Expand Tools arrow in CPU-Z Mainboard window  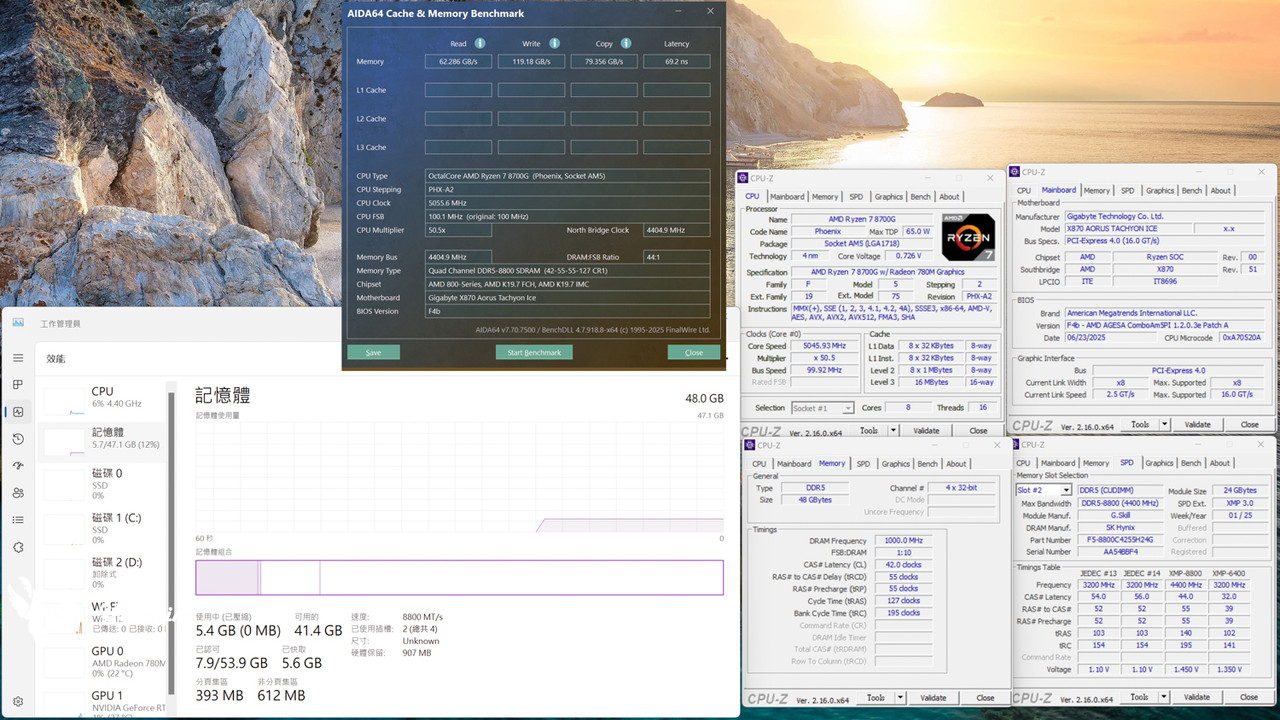pyautogui.click(x=1164, y=424)
